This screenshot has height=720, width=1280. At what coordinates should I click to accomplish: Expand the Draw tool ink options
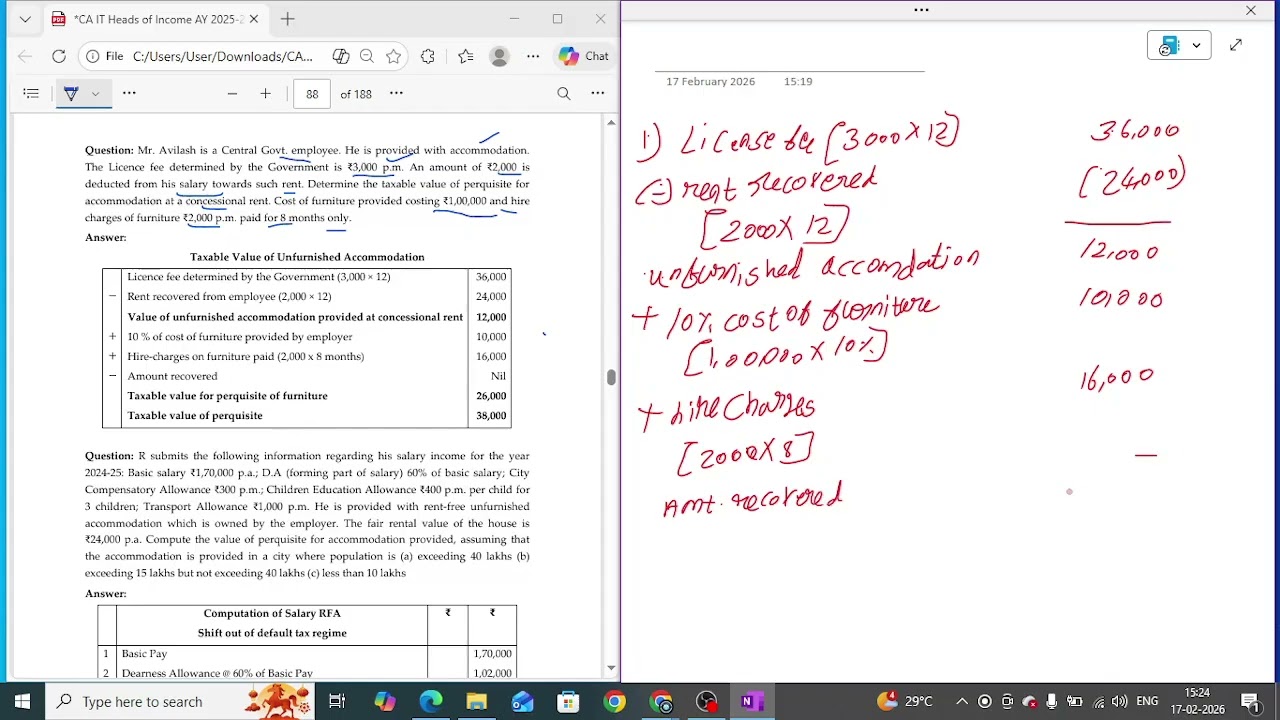pyautogui.click(x=95, y=93)
